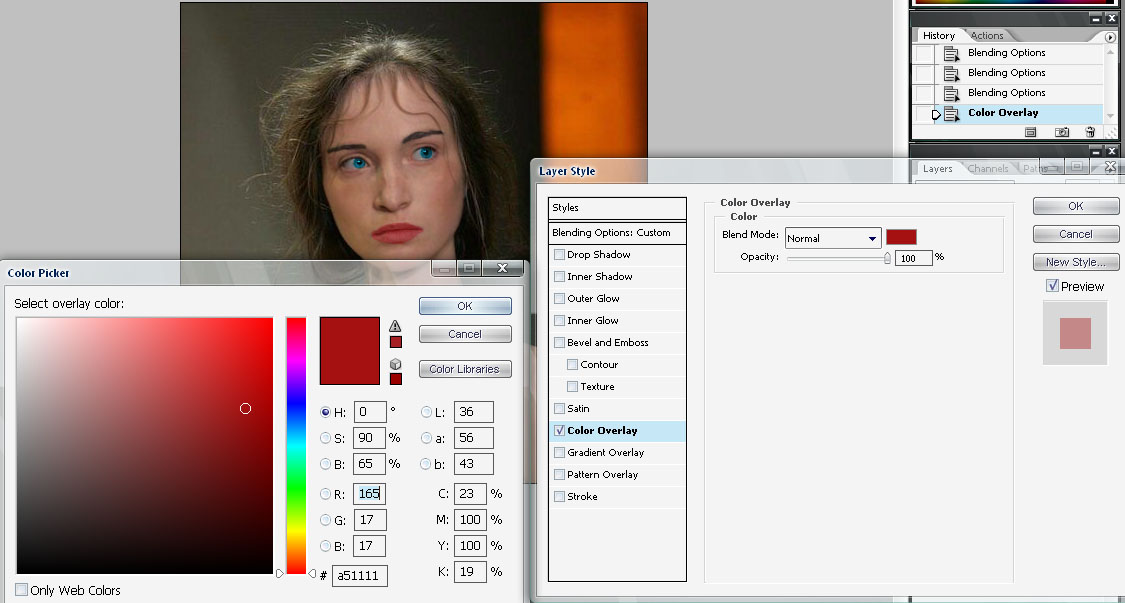
Task: Toggle the Preview checkbox in Layer Style
Action: point(1053,286)
